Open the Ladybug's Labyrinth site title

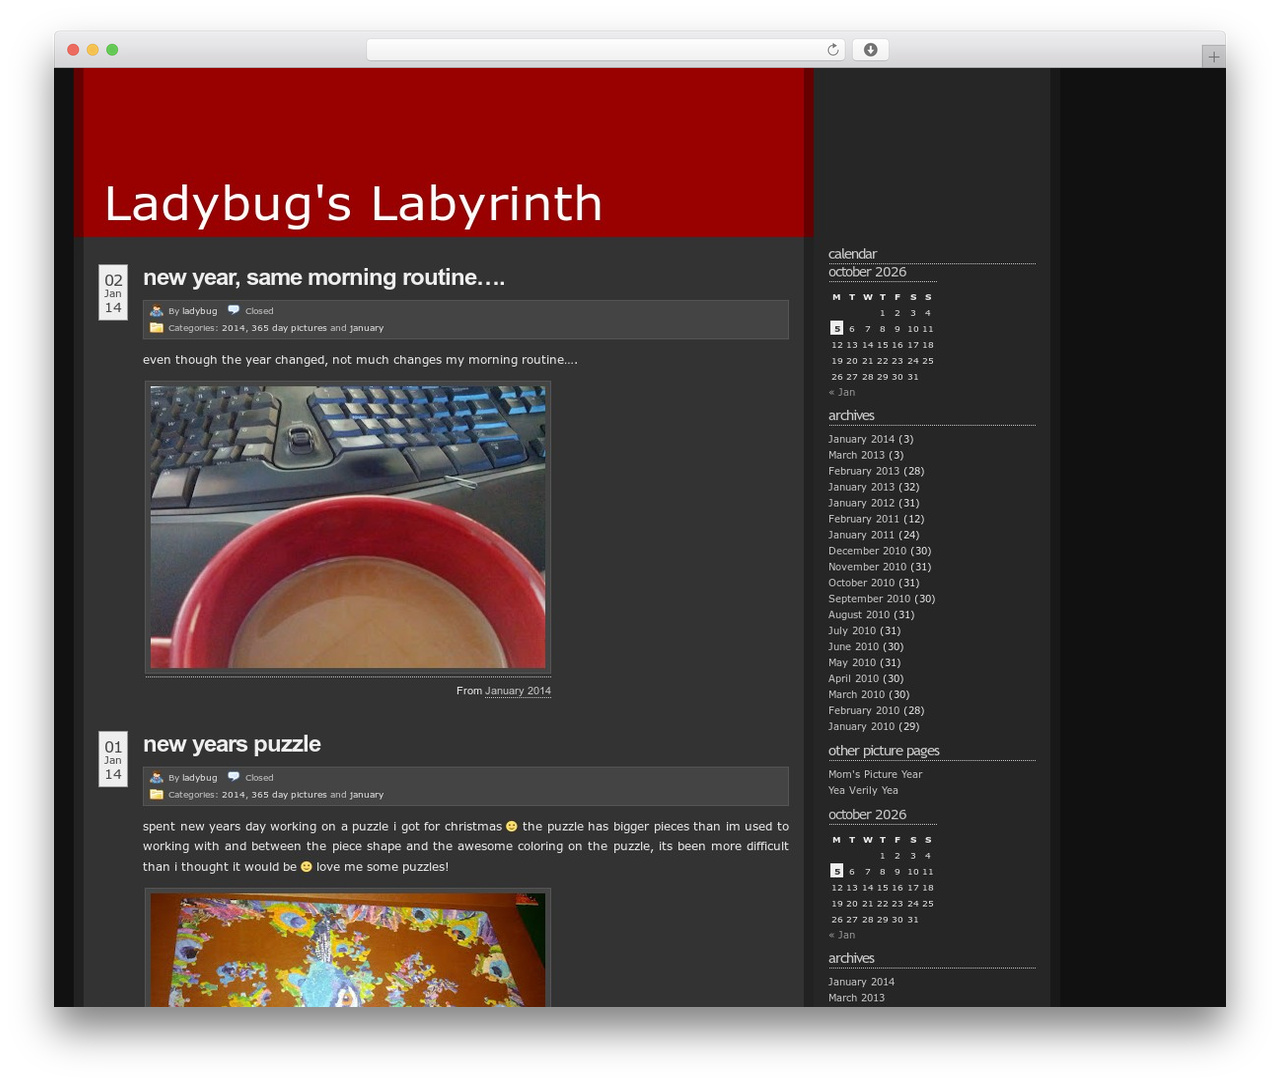353,204
